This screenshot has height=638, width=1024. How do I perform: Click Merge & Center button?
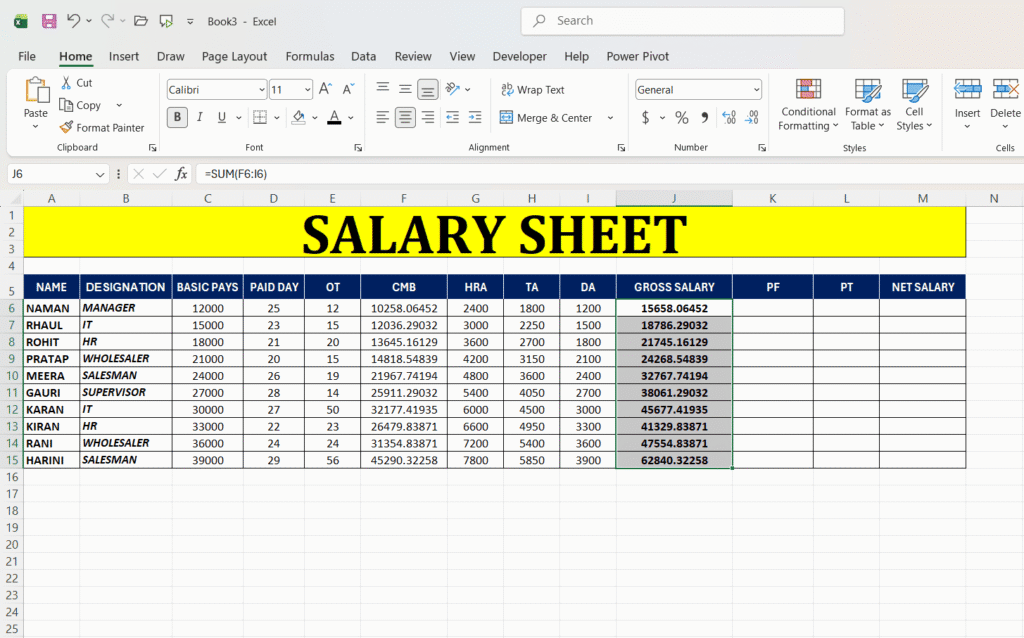546,118
